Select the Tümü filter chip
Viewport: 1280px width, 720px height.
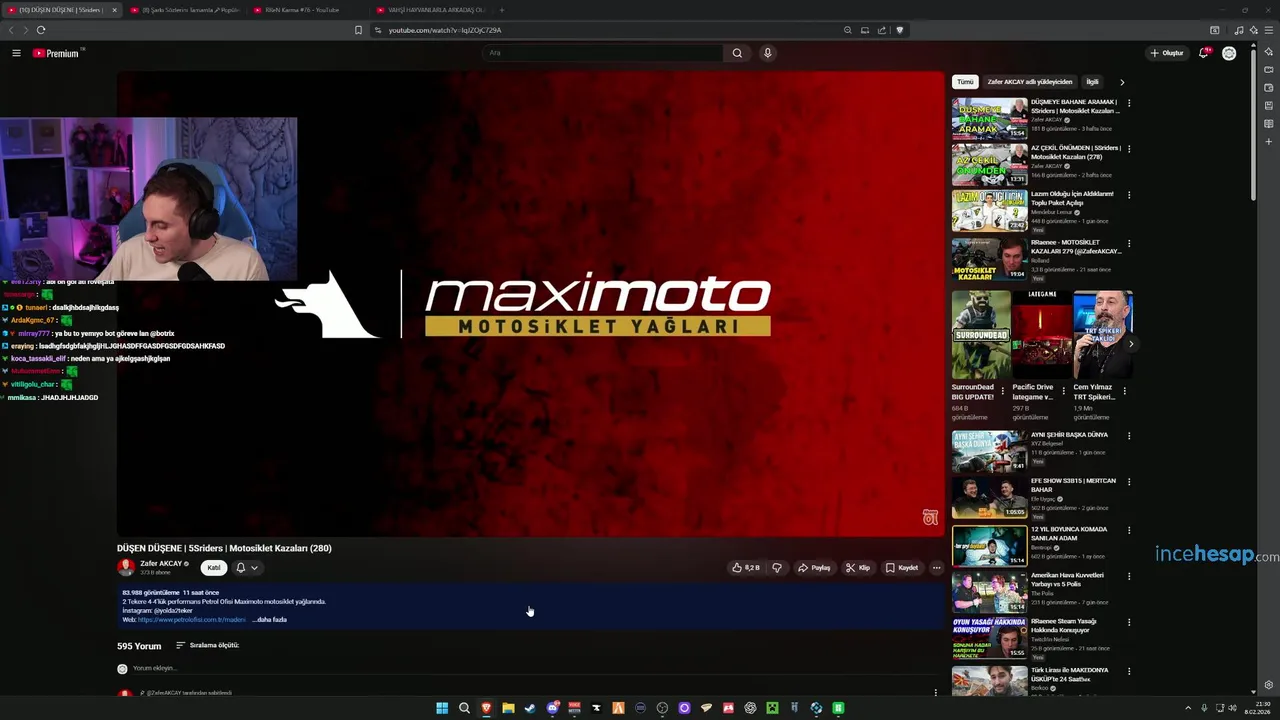pos(965,82)
